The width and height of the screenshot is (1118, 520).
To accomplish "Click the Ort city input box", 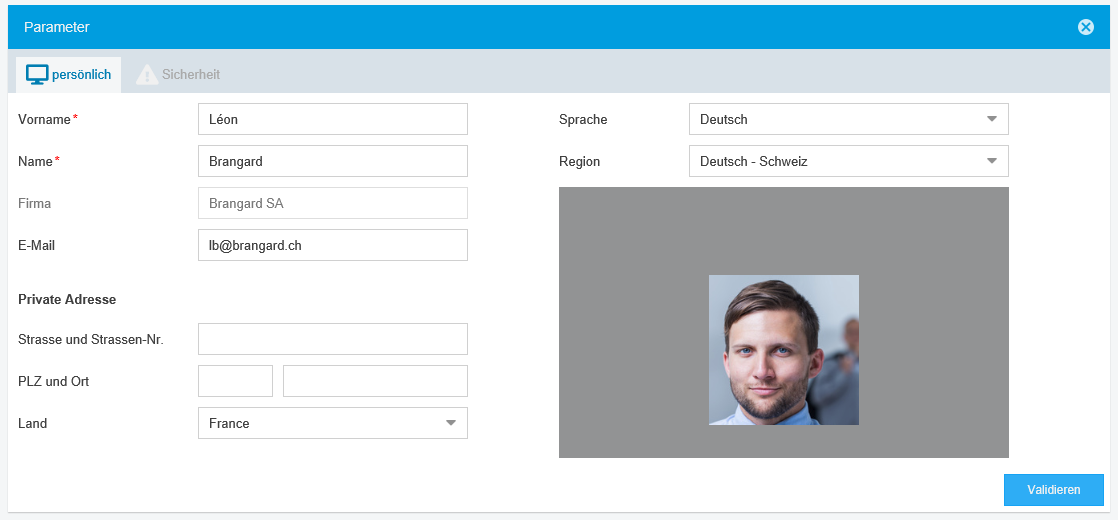I will (x=375, y=381).
